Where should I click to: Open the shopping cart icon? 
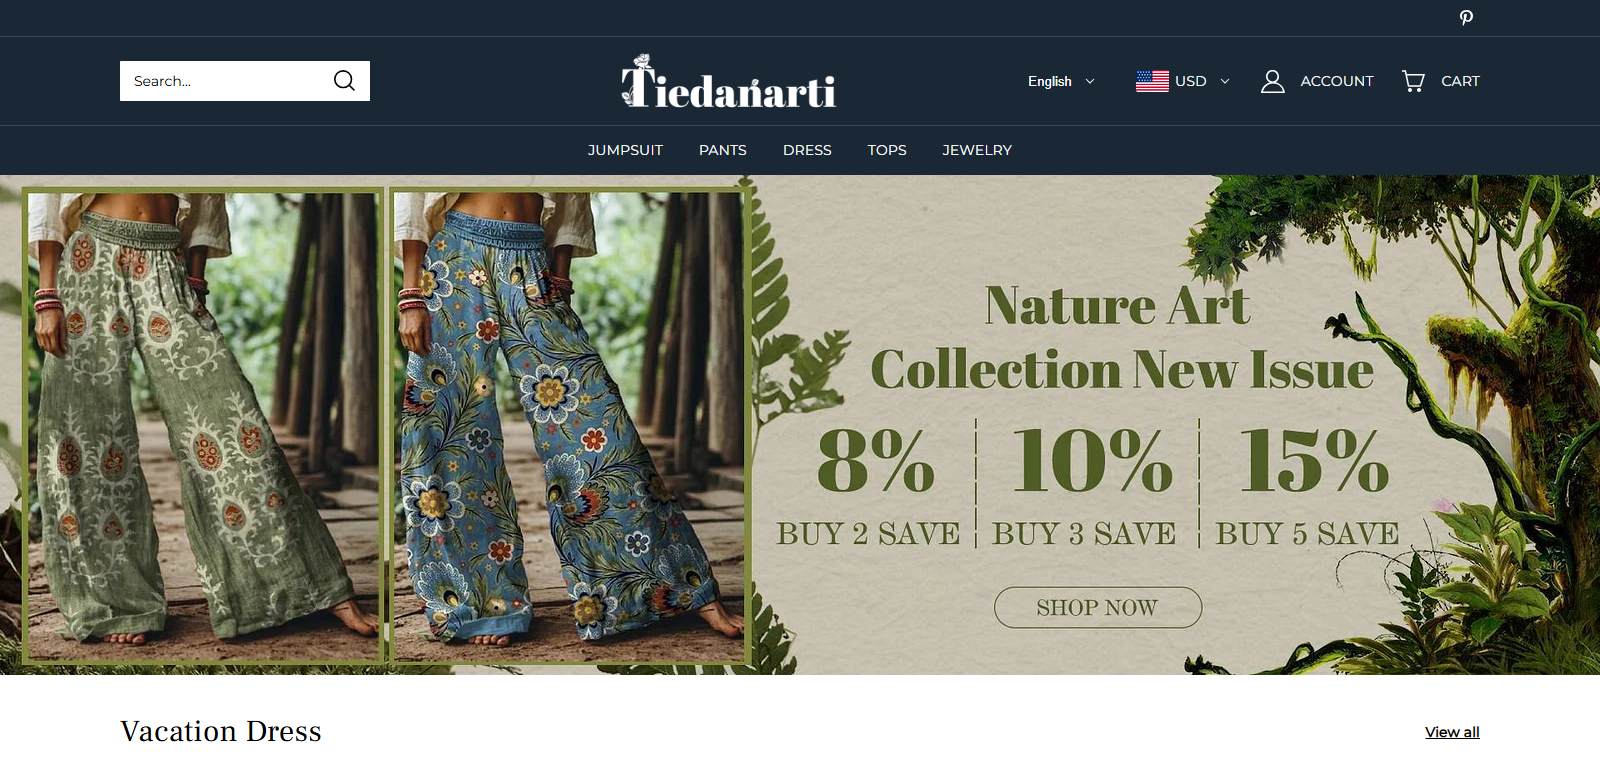click(1413, 81)
